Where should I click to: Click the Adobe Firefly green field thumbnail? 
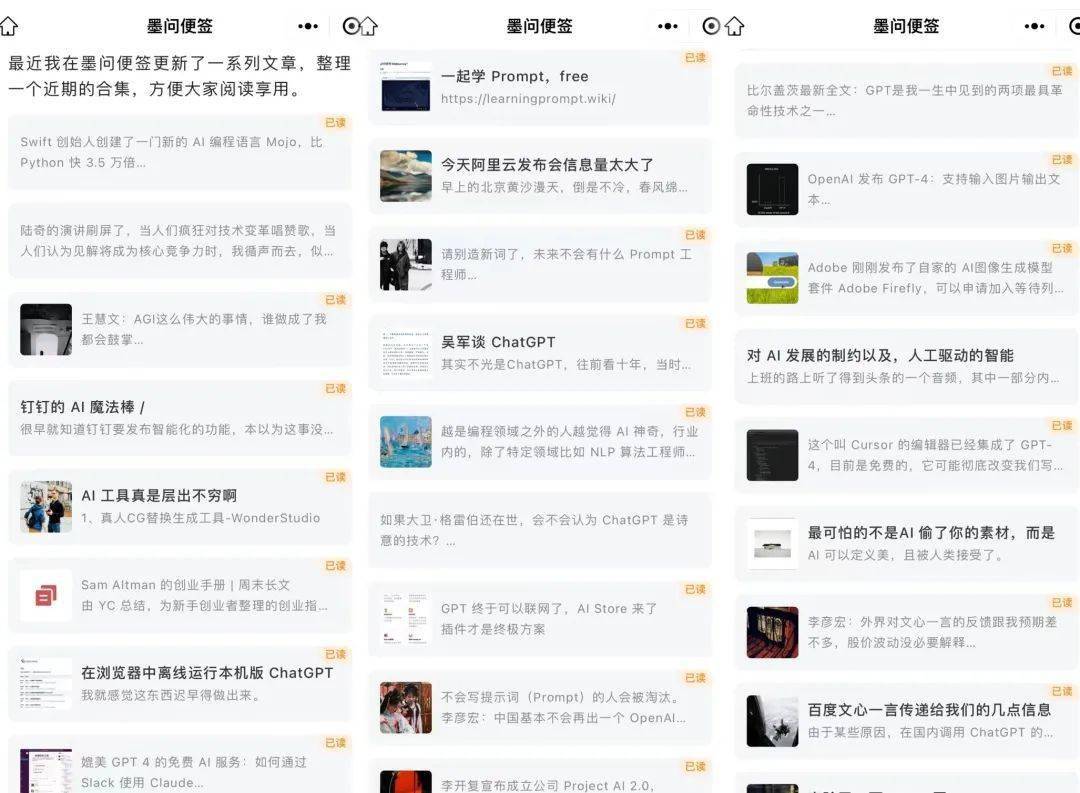click(772, 278)
